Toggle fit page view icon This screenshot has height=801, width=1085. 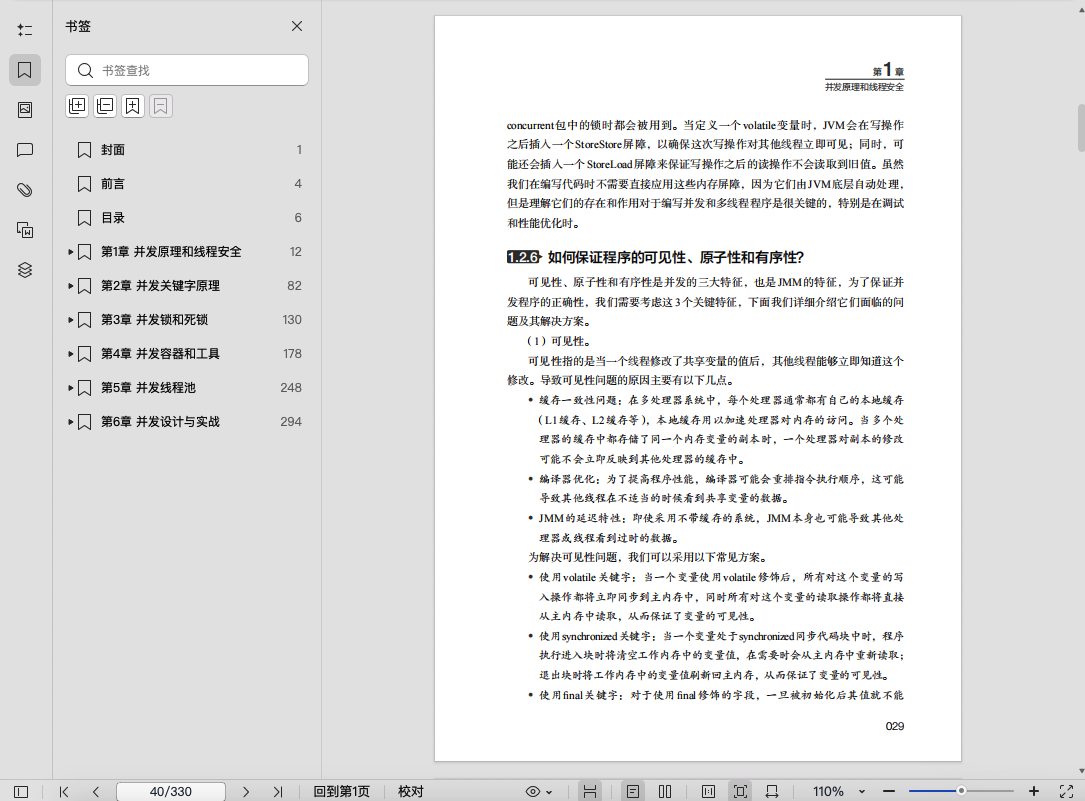[740, 791]
